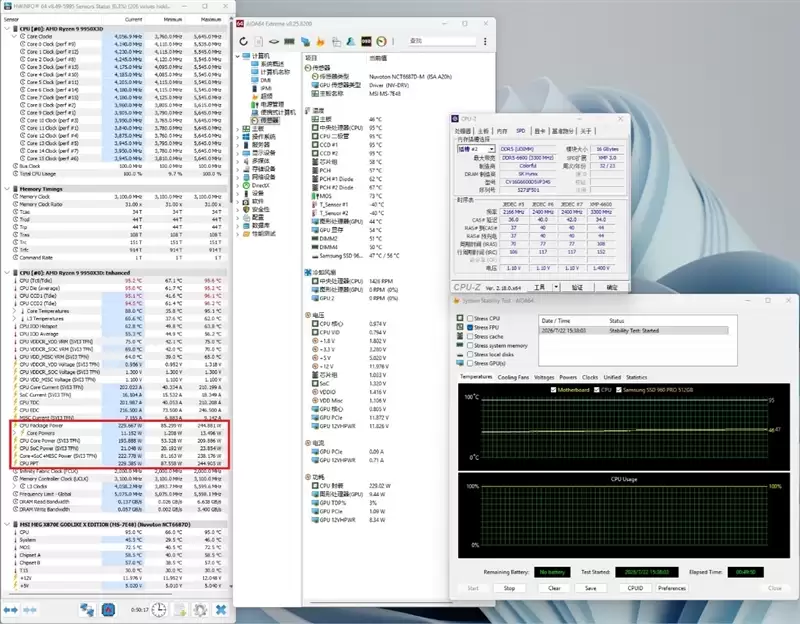The image size is (800, 624).
Task: Click the flame icon in AIDA64 toolbar
Action: (320, 41)
